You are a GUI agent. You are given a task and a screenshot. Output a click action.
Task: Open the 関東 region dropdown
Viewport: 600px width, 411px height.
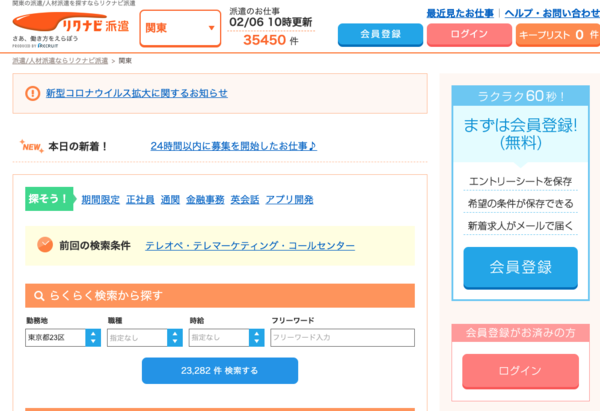180,28
